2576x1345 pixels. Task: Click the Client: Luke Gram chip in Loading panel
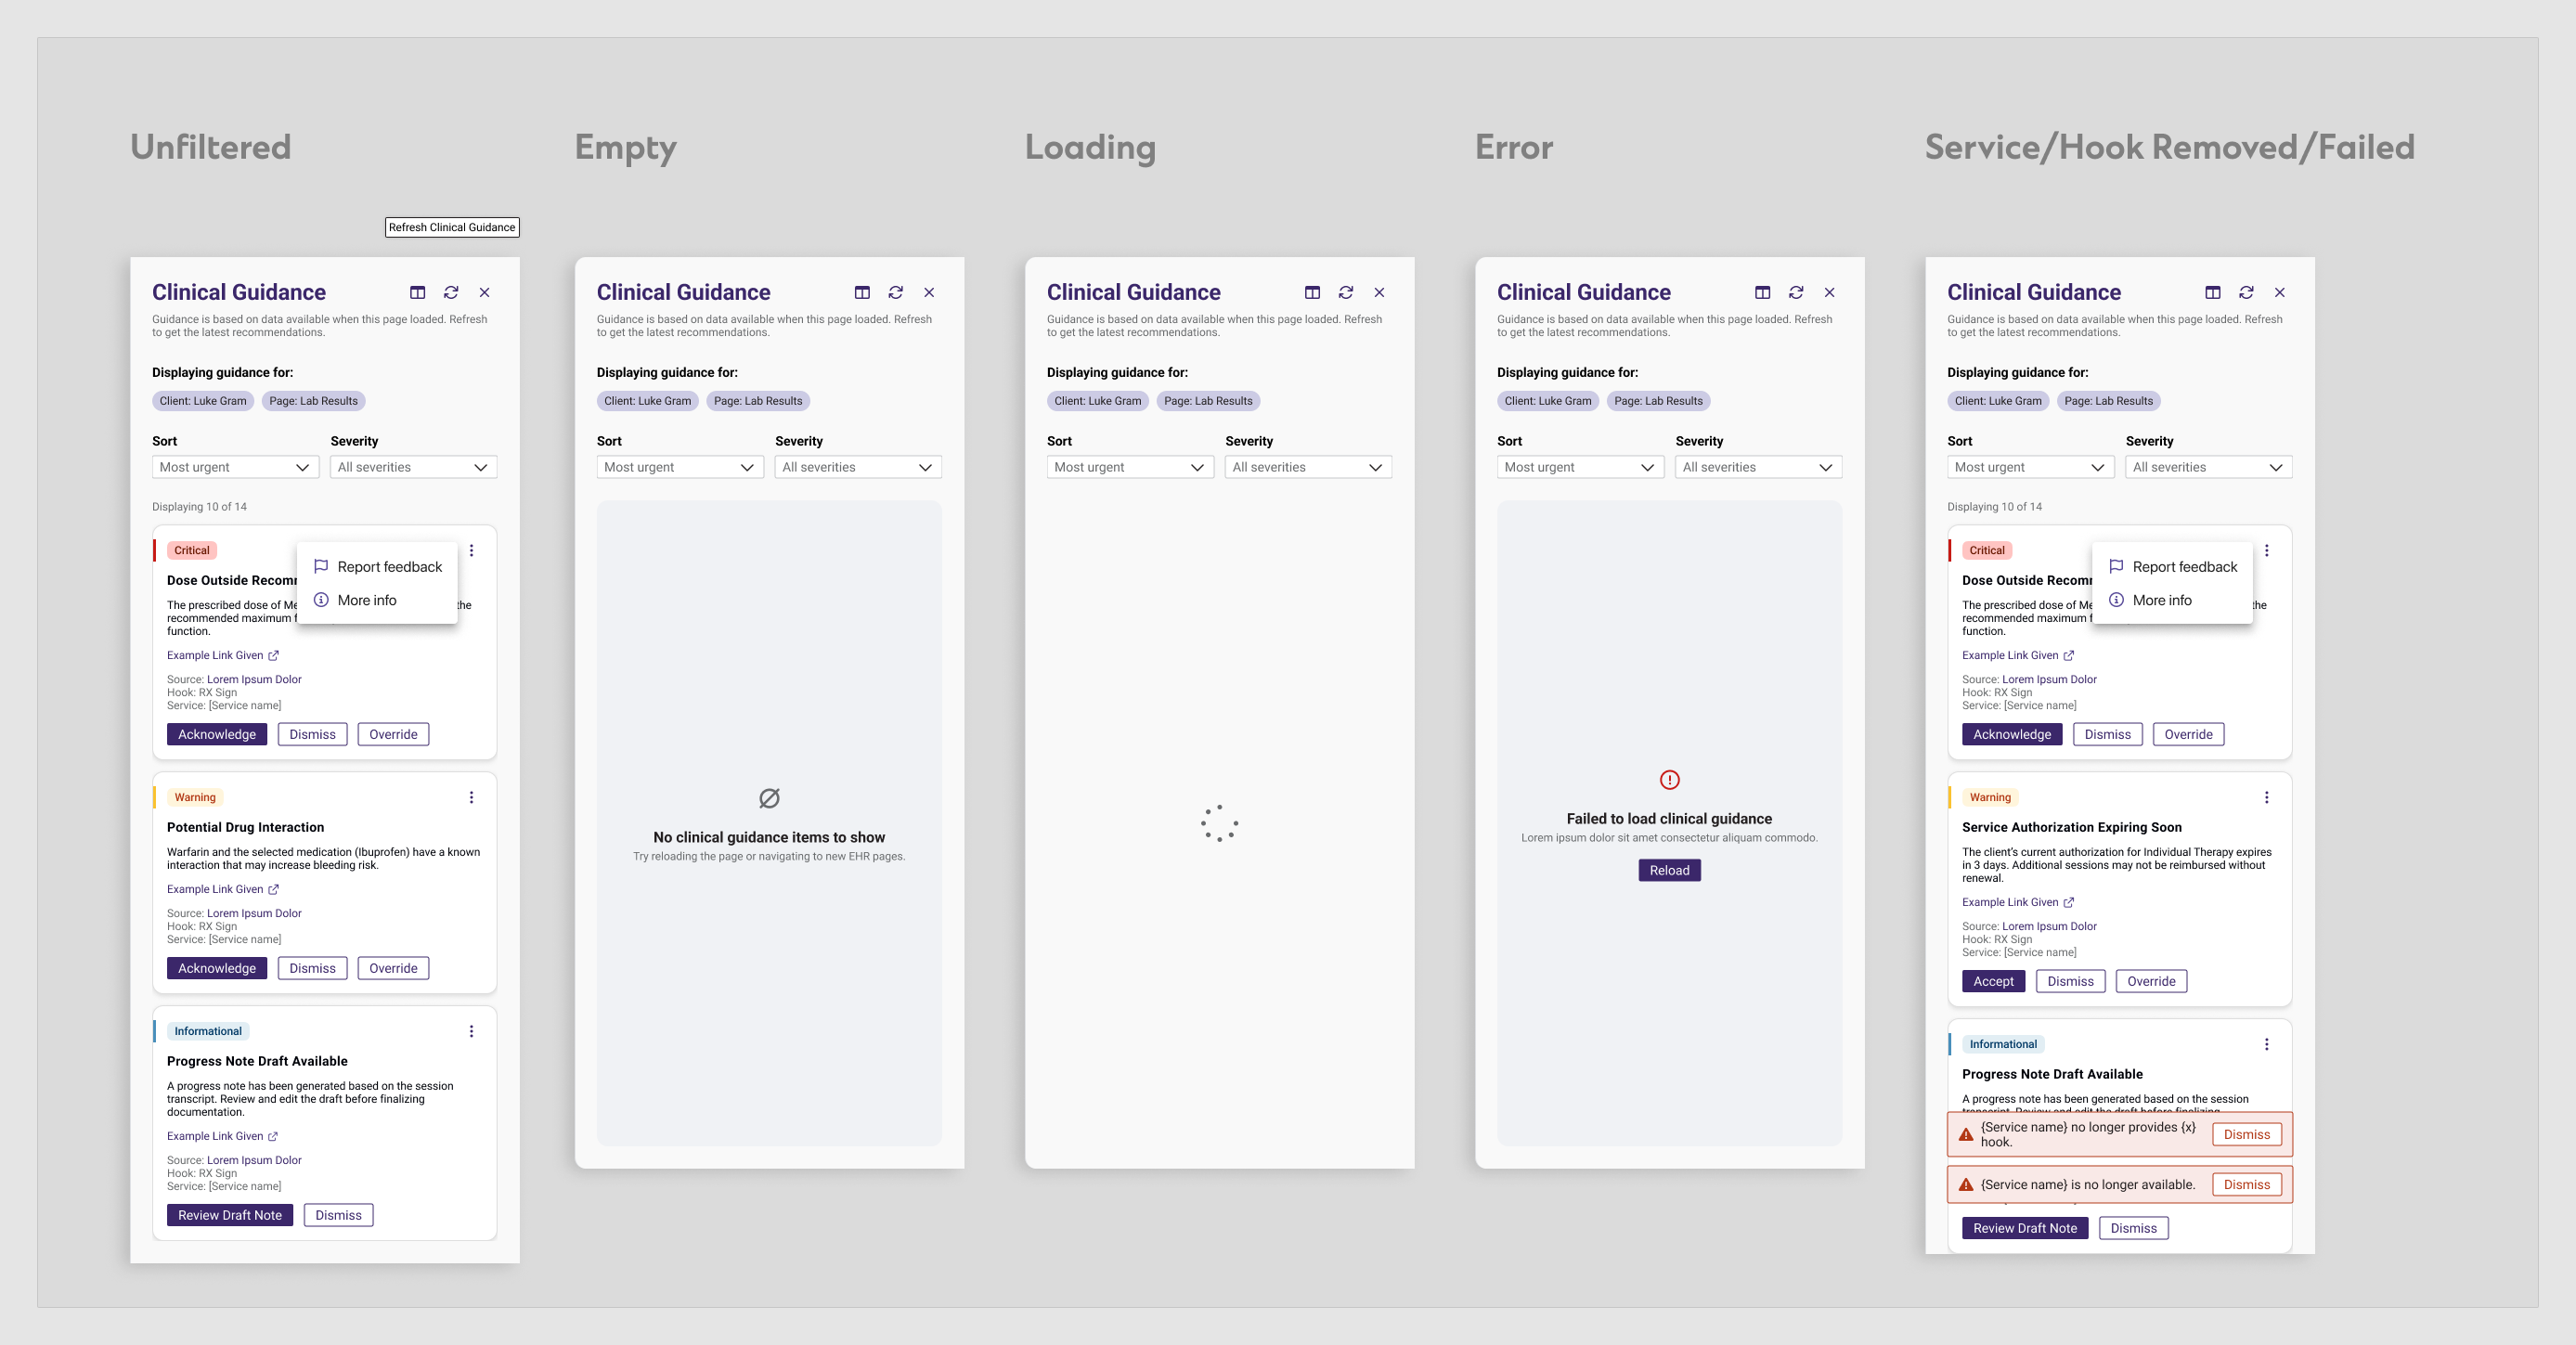pos(1098,401)
